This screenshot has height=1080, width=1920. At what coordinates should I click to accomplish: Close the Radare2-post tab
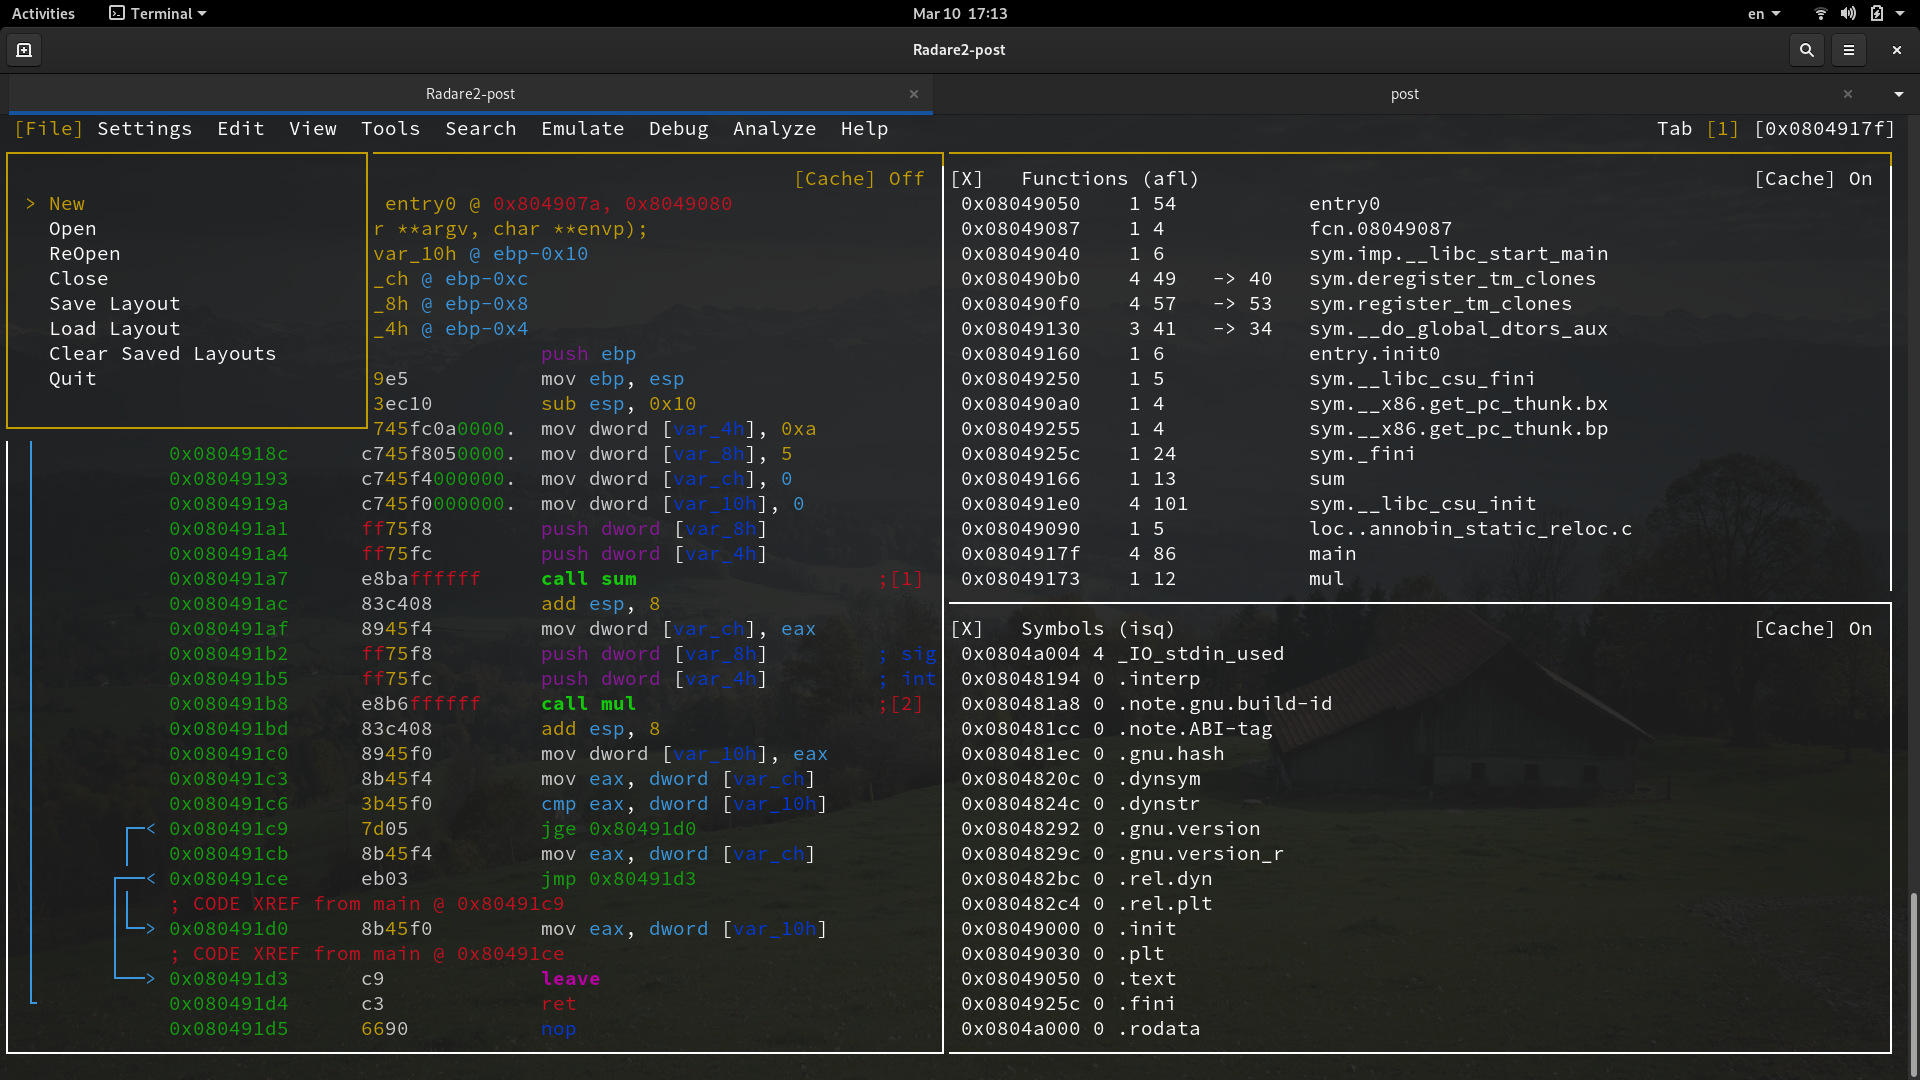tap(913, 93)
